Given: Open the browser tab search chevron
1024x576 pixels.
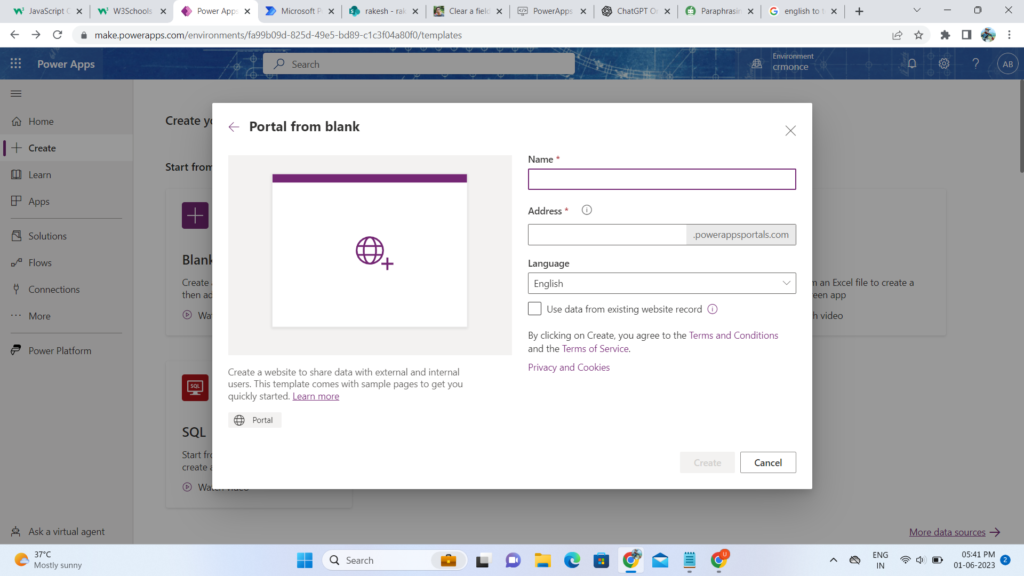Looking at the screenshot, I should [917, 10].
